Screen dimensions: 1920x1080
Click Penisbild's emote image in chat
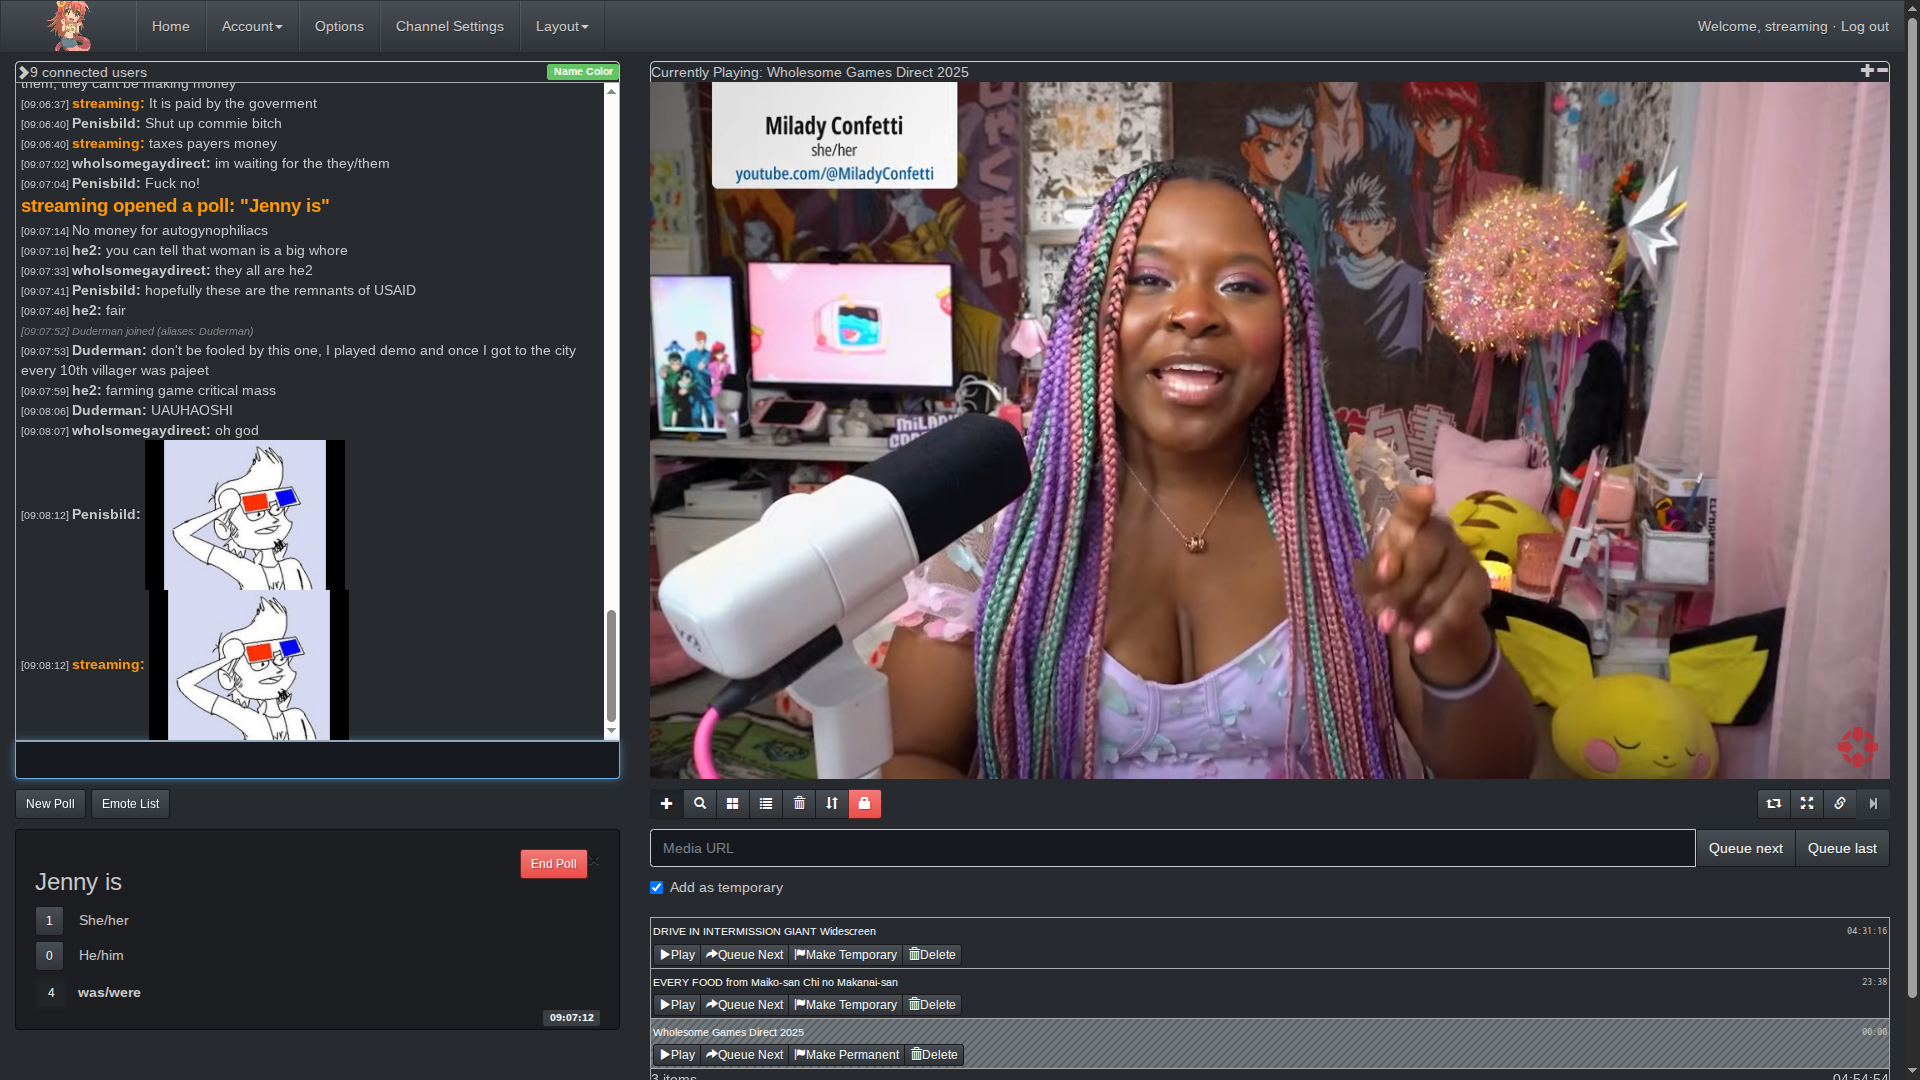coord(245,515)
